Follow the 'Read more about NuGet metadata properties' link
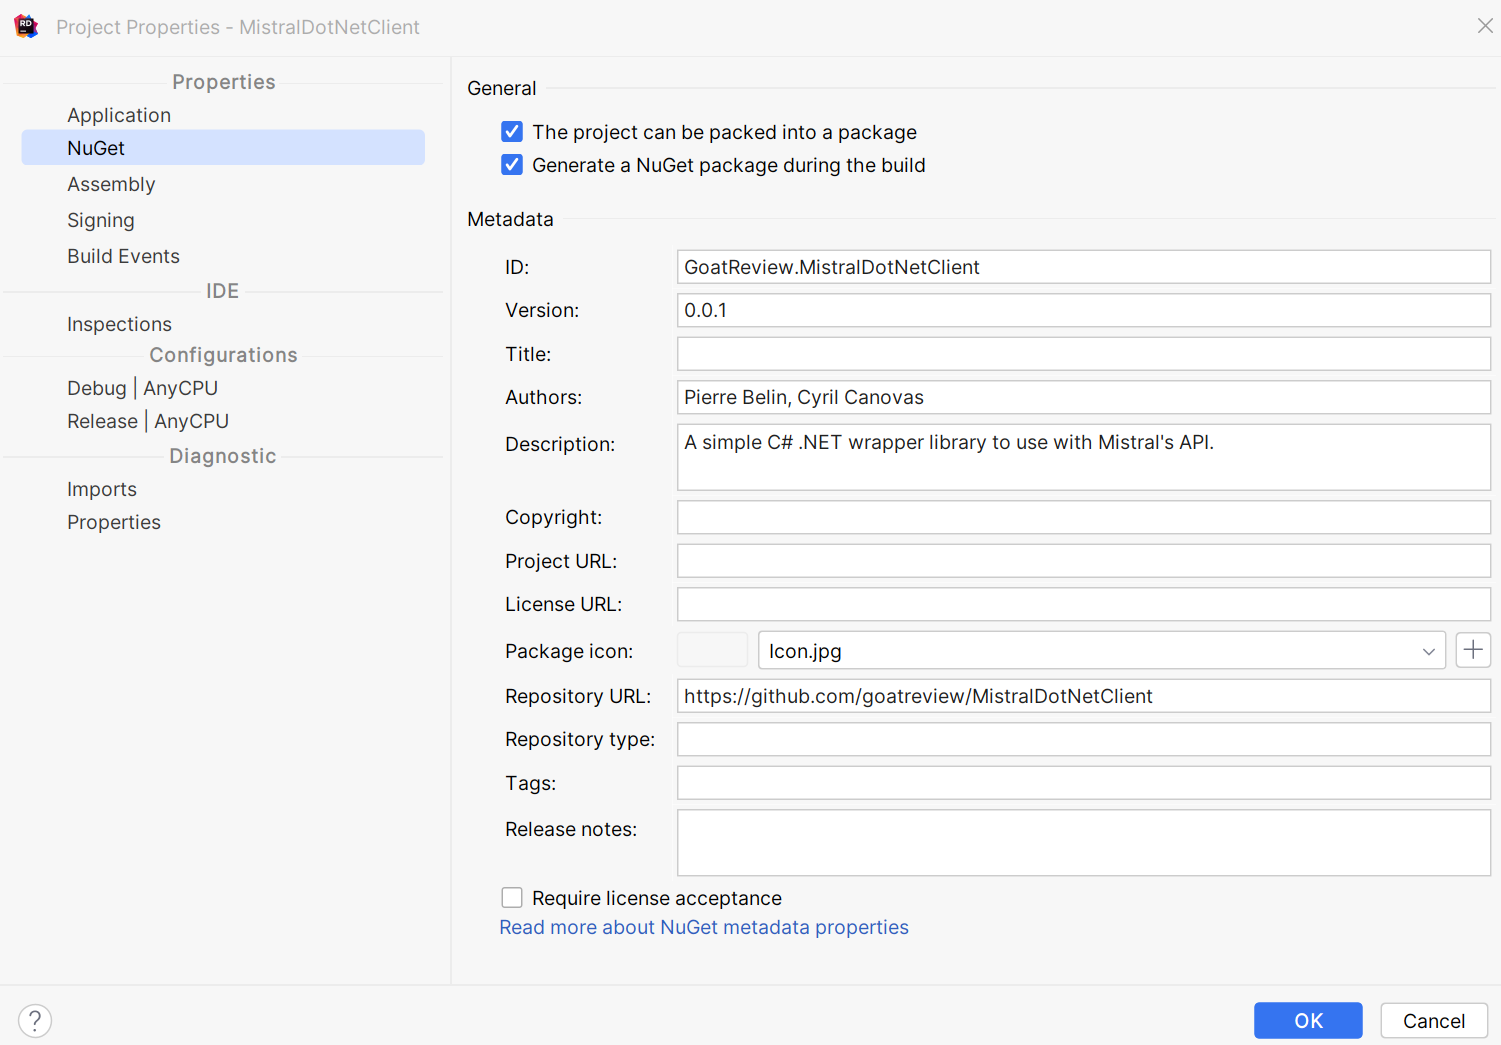1501x1045 pixels. (x=703, y=927)
